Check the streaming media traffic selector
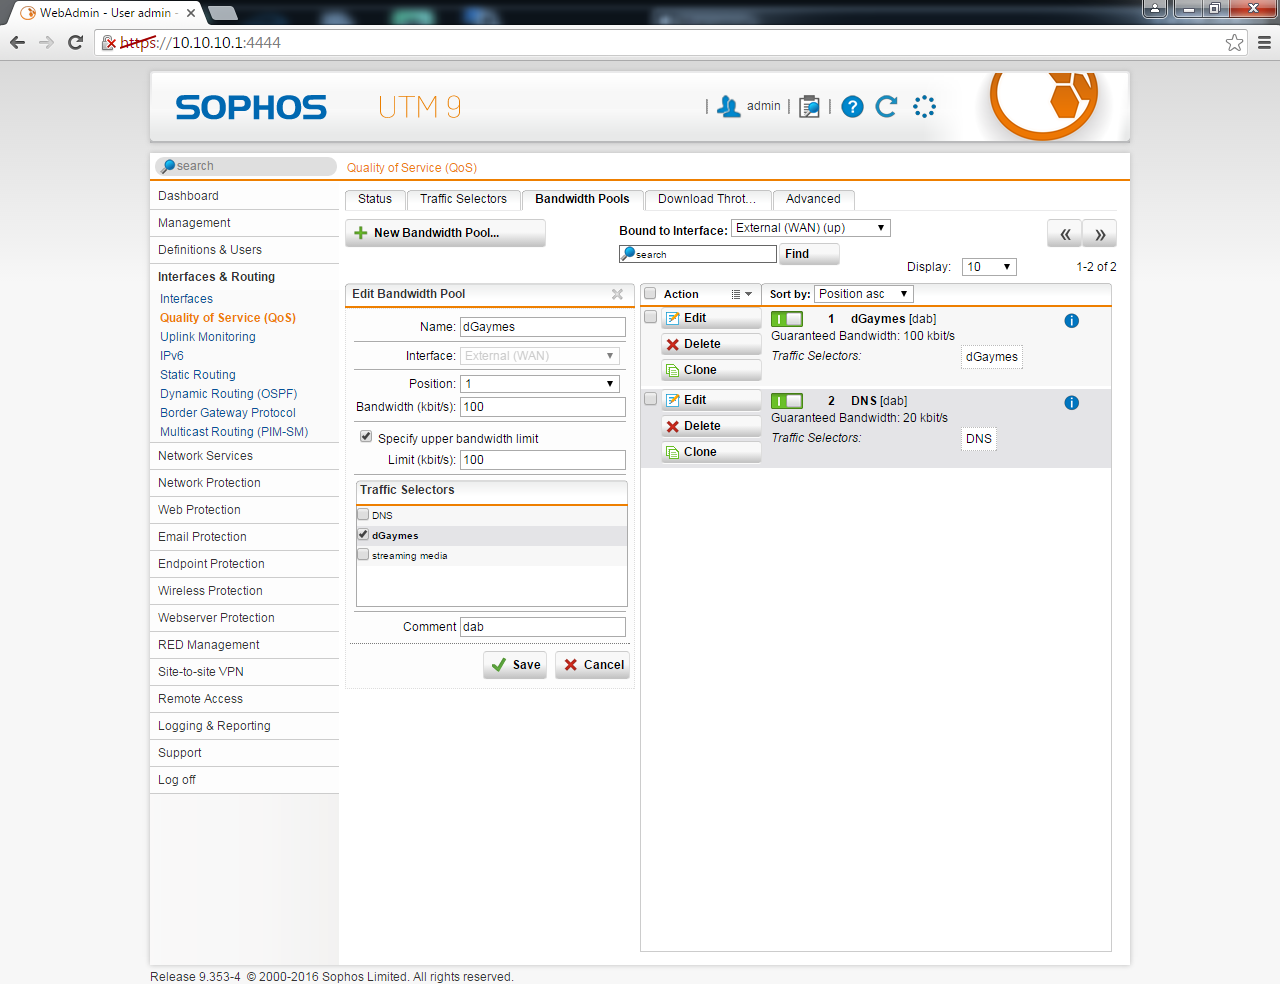This screenshot has width=1280, height=984. 364,554
